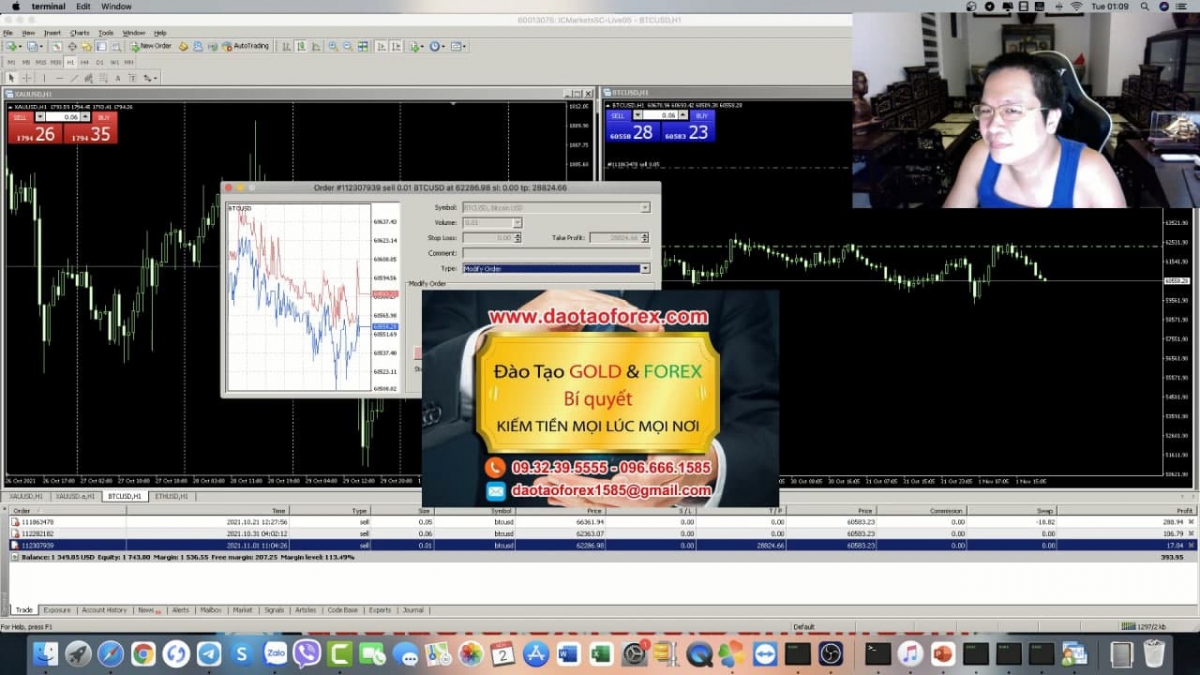Screen dimensions: 1200x675
Task: Open the Alerts terminal tab
Action: click(x=180, y=610)
